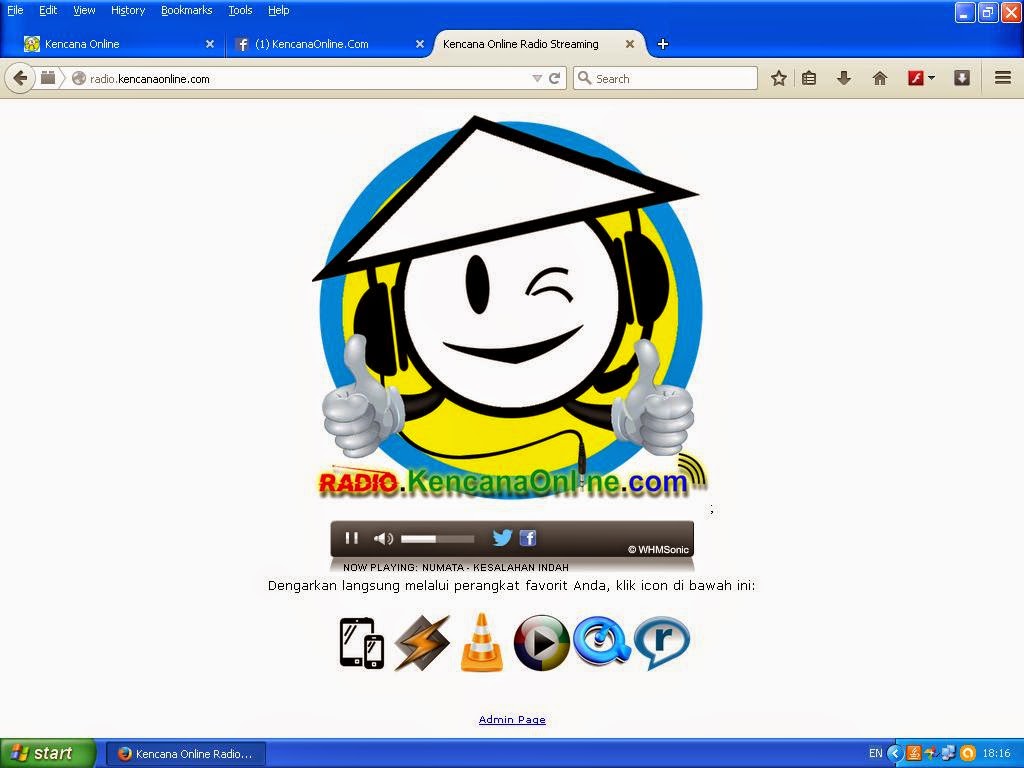Screen dimensions: 1024x768
Task: Click the taskbar clock showing 18:16
Action: coord(997,754)
